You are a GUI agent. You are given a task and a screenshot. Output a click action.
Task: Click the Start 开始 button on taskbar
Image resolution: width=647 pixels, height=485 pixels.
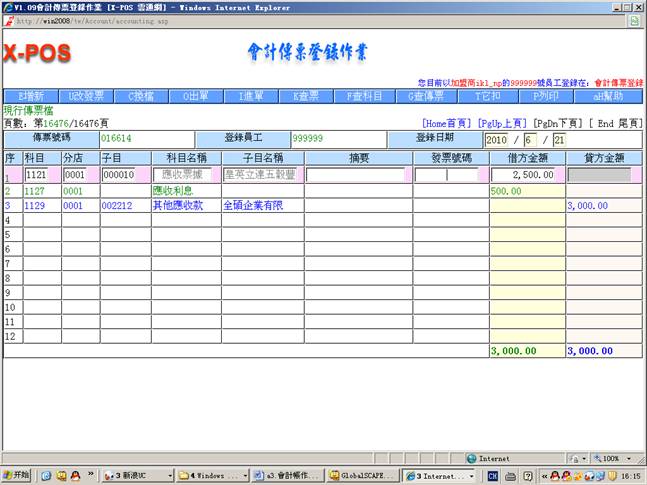click(x=17, y=475)
